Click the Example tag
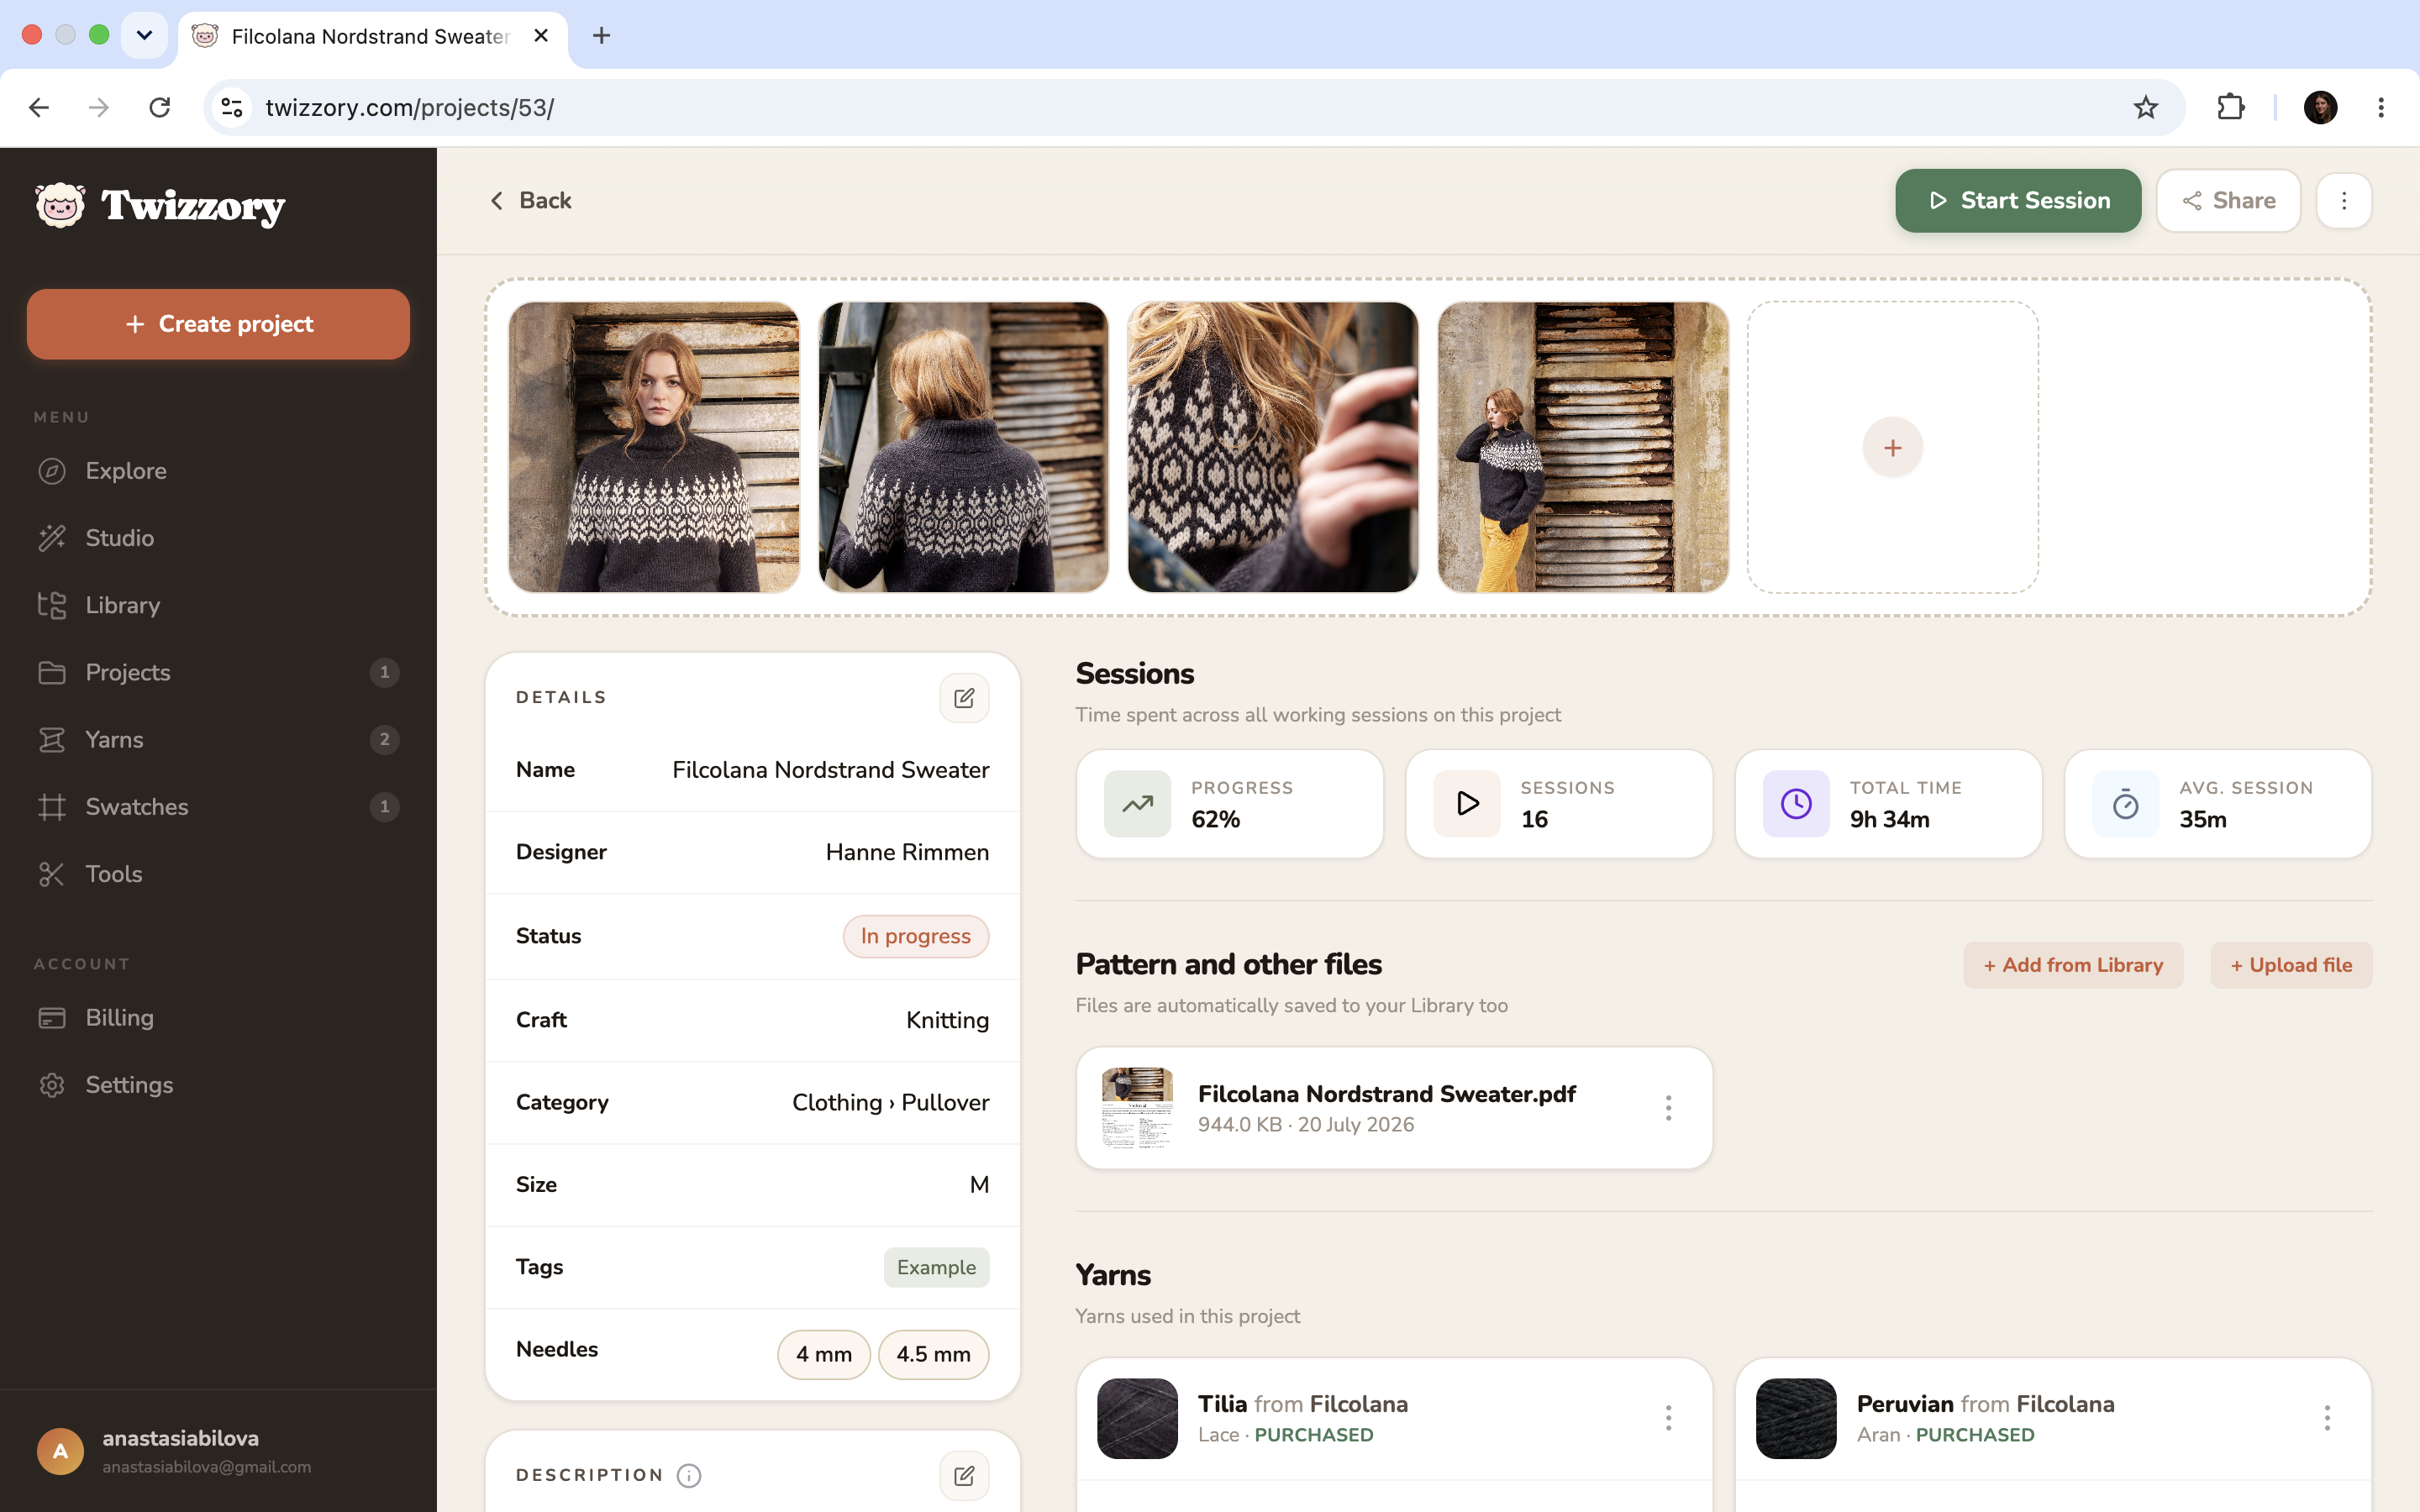This screenshot has height=1512, width=2420. click(x=936, y=1267)
